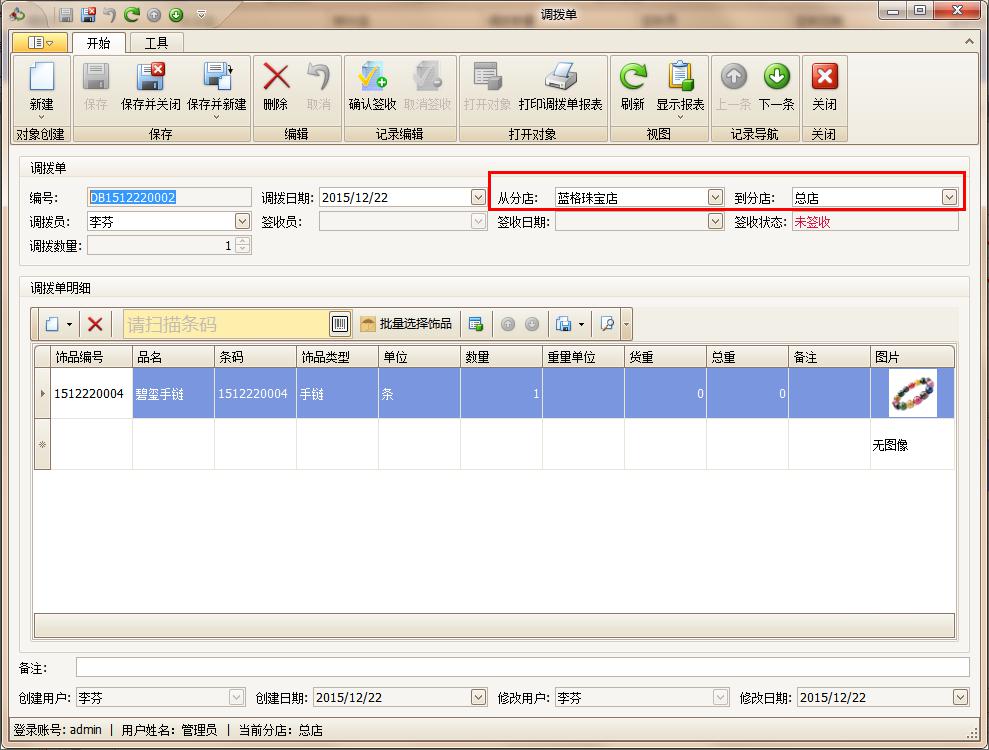Viewport: 989px width, 750px height.
Task: Click the 显示报表 show report icon
Action: click(680, 77)
